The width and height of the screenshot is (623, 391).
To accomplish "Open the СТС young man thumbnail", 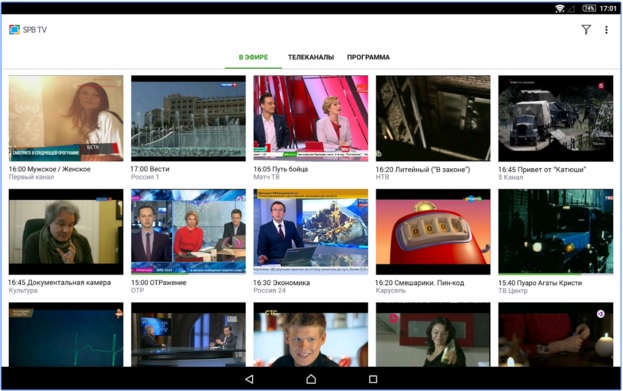I will (311, 334).
